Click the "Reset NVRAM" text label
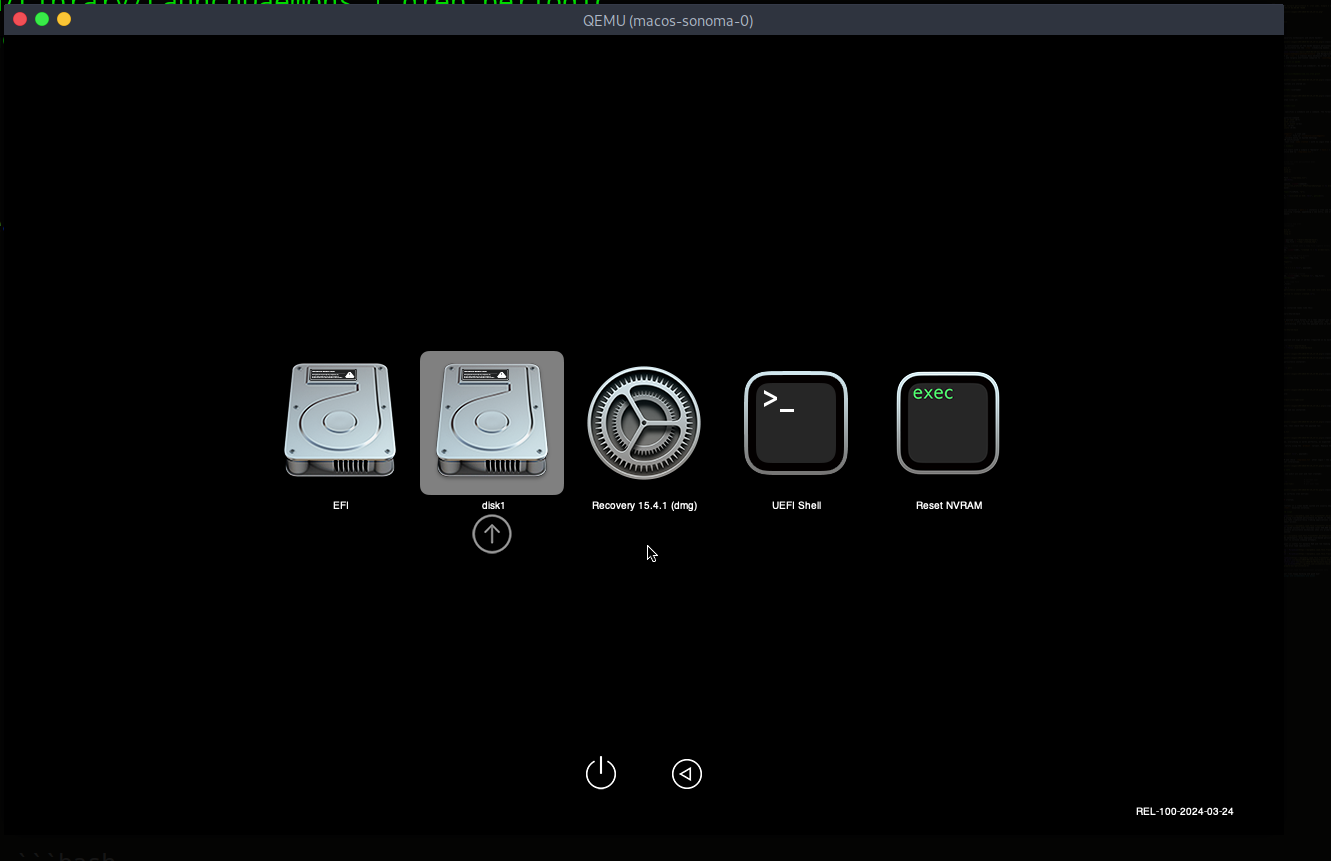This screenshot has width=1331, height=861. 948,506
